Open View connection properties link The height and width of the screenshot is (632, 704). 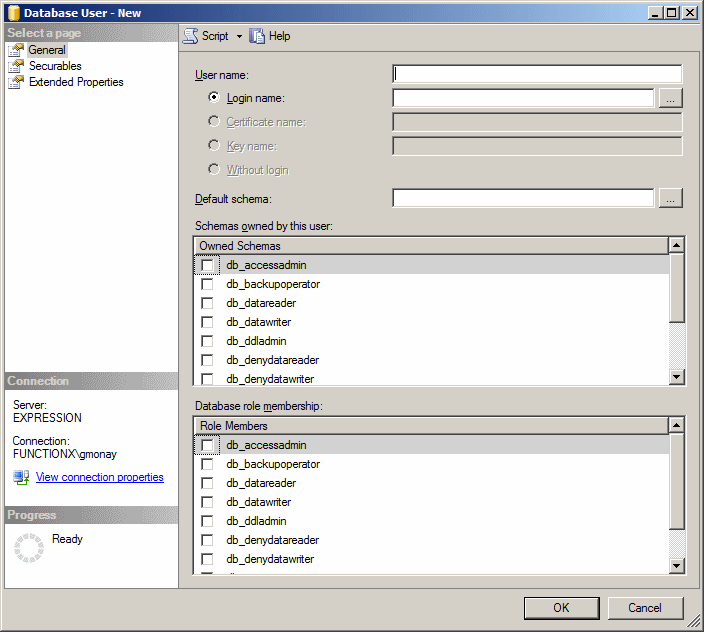100,477
